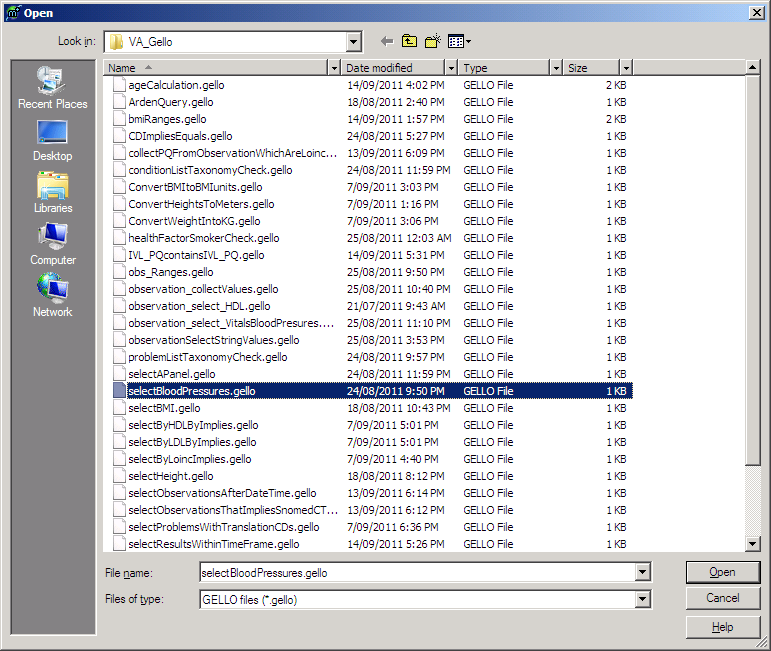Click file icon of selectAPanel.gello
Viewport: 771px width, 651px height.
tap(119, 374)
